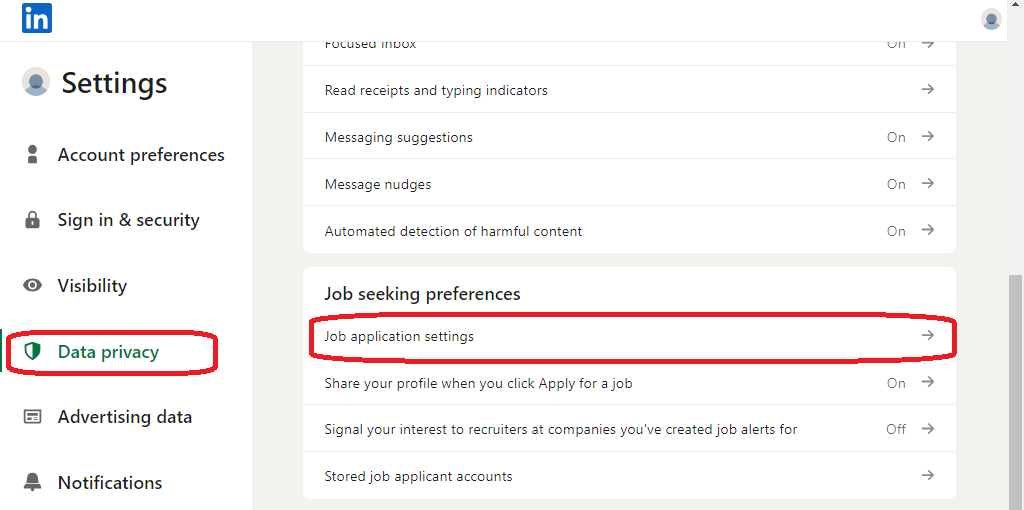
Task: Expand Read receipts and typing indicators arrow
Action: [927, 89]
